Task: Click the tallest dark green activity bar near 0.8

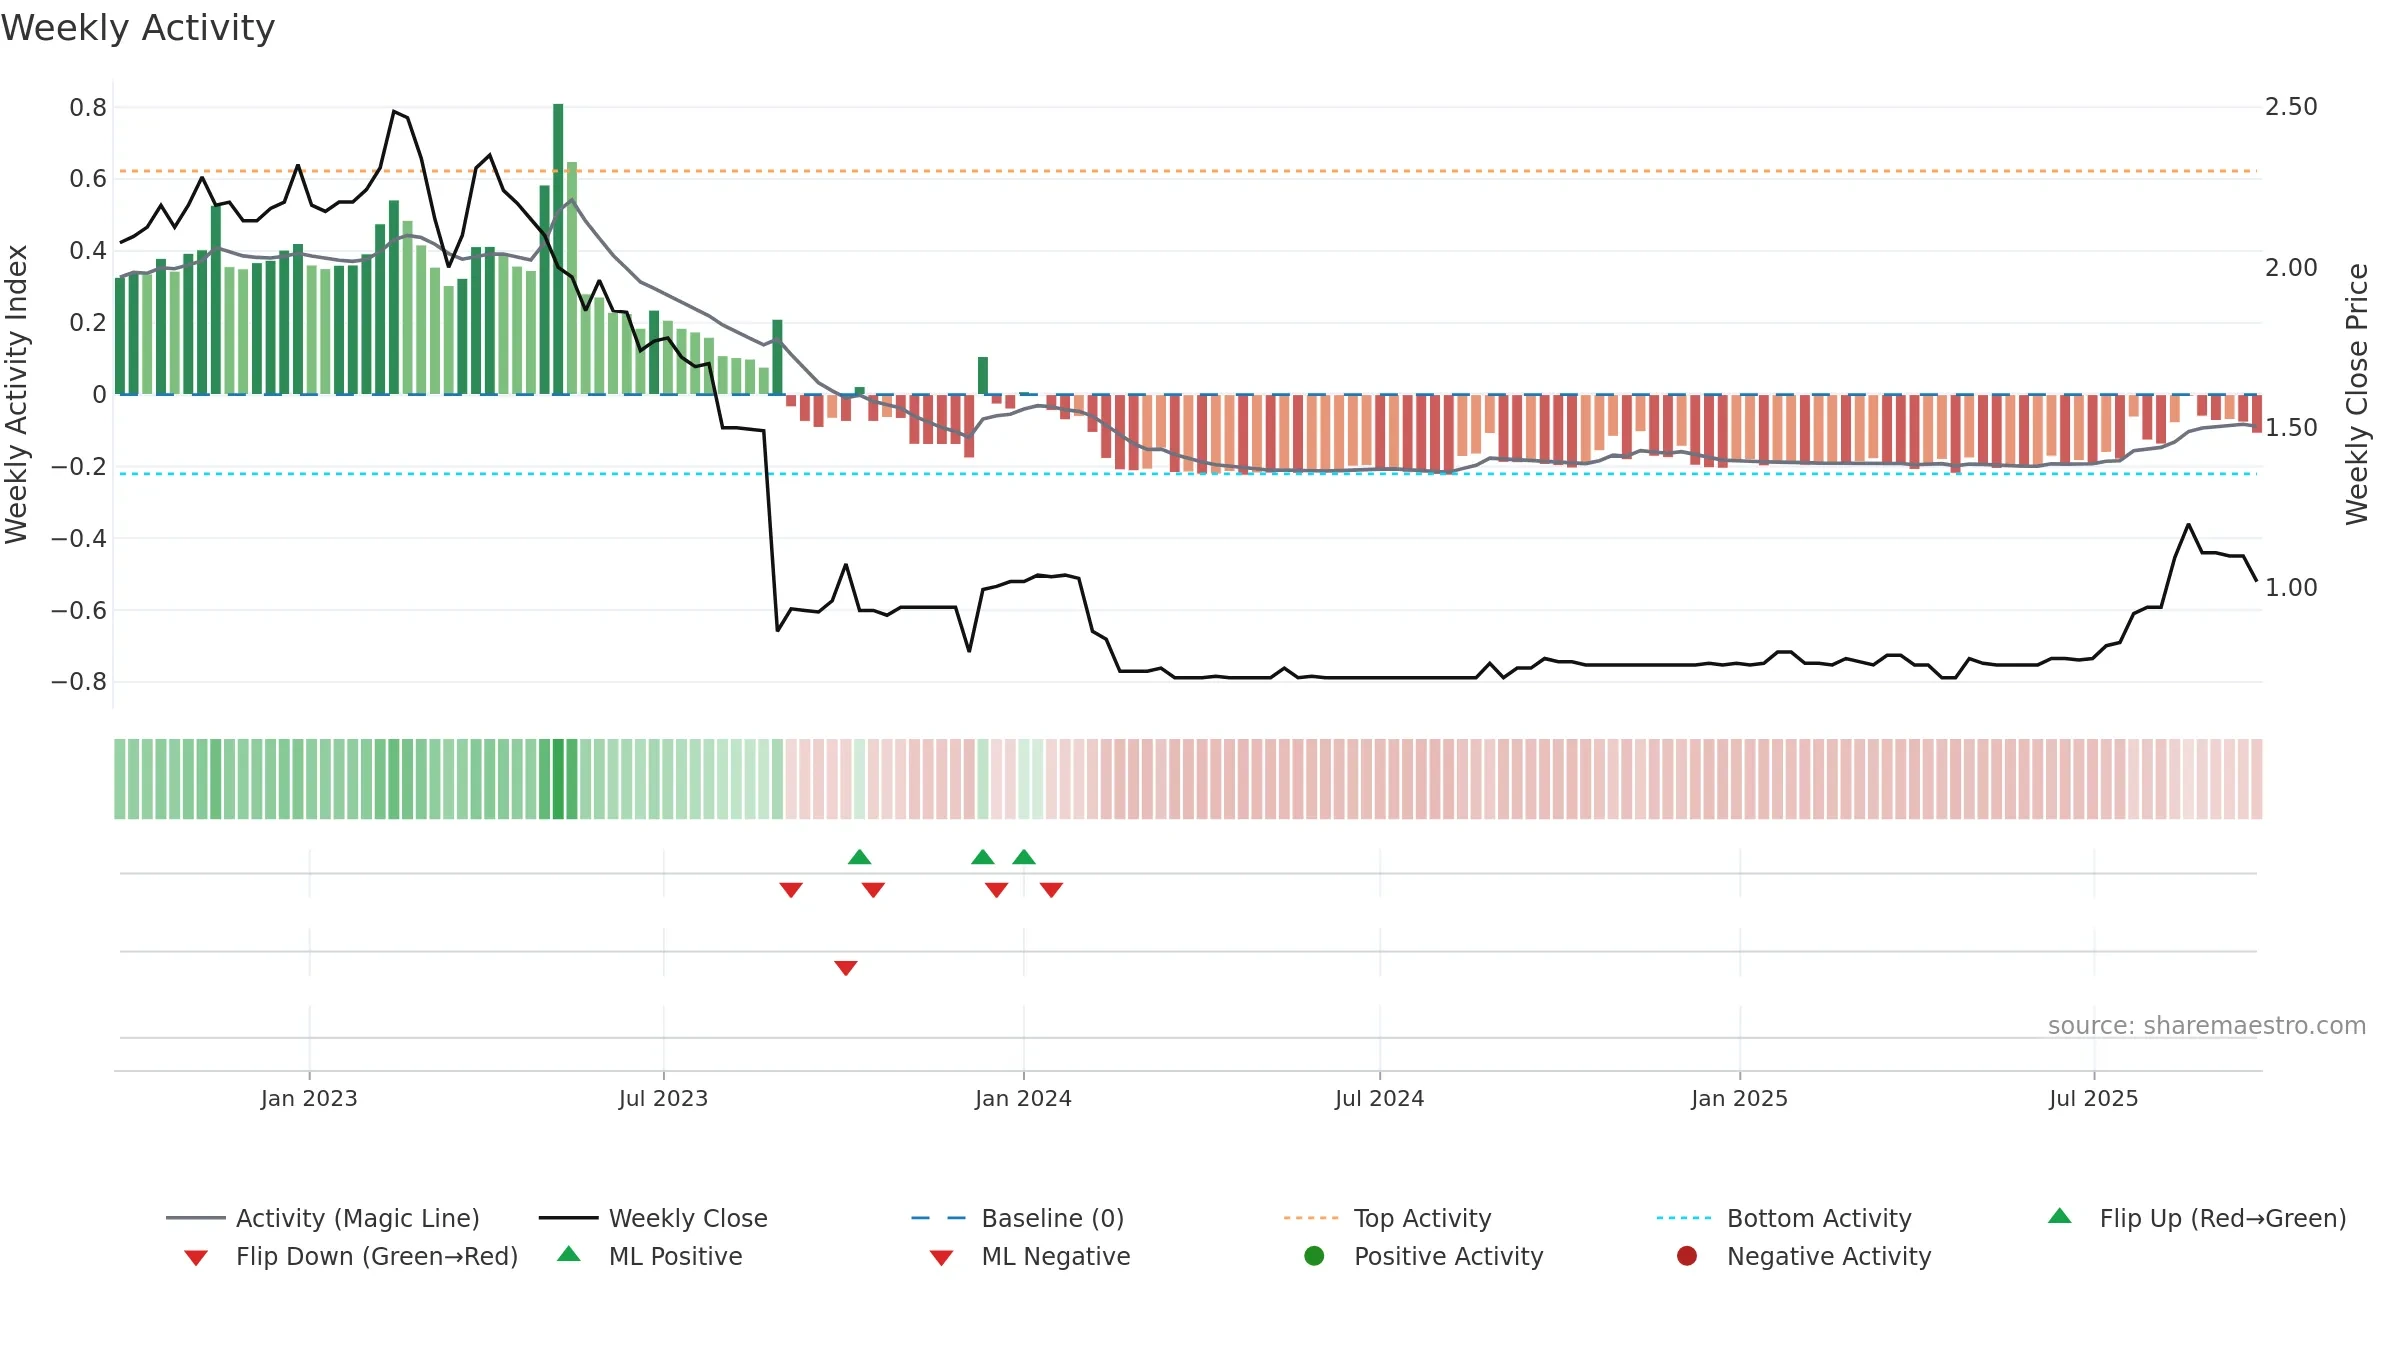Action: click(558, 249)
